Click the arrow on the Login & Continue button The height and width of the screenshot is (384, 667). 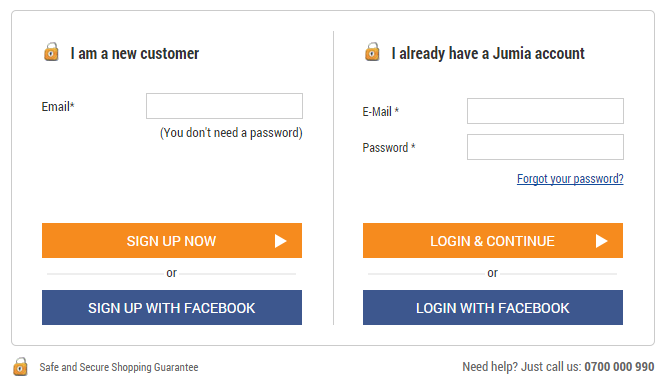pos(601,241)
